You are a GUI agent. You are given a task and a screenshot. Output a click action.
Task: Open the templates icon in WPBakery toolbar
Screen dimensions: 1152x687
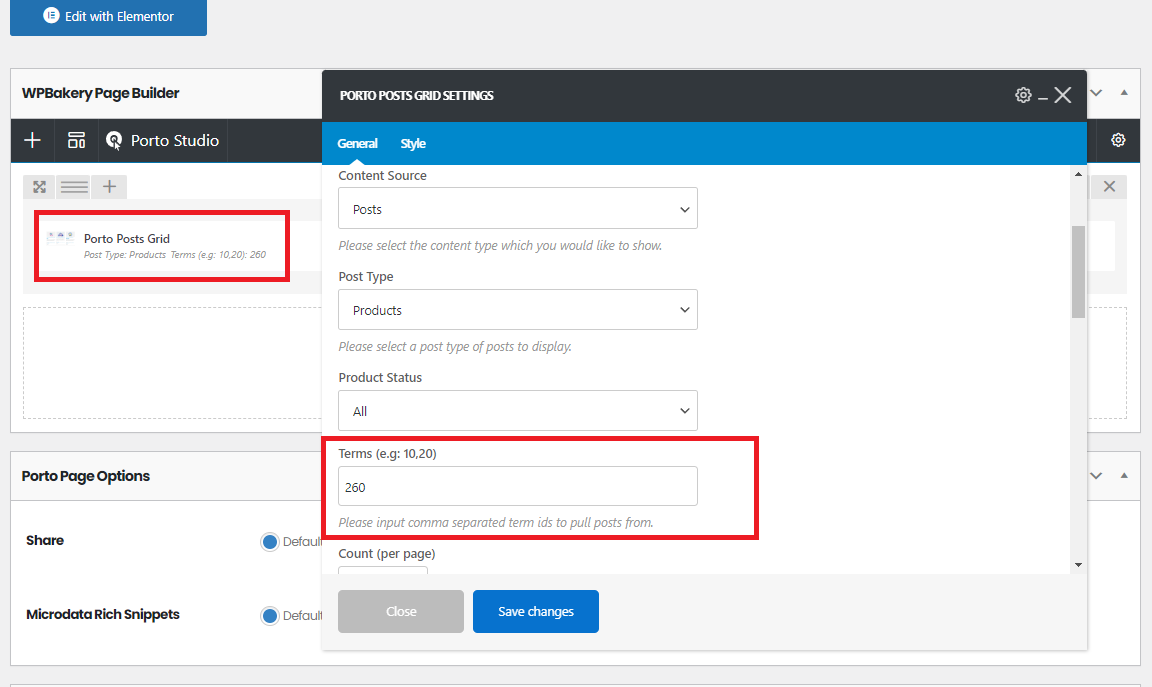pyautogui.click(x=76, y=140)
